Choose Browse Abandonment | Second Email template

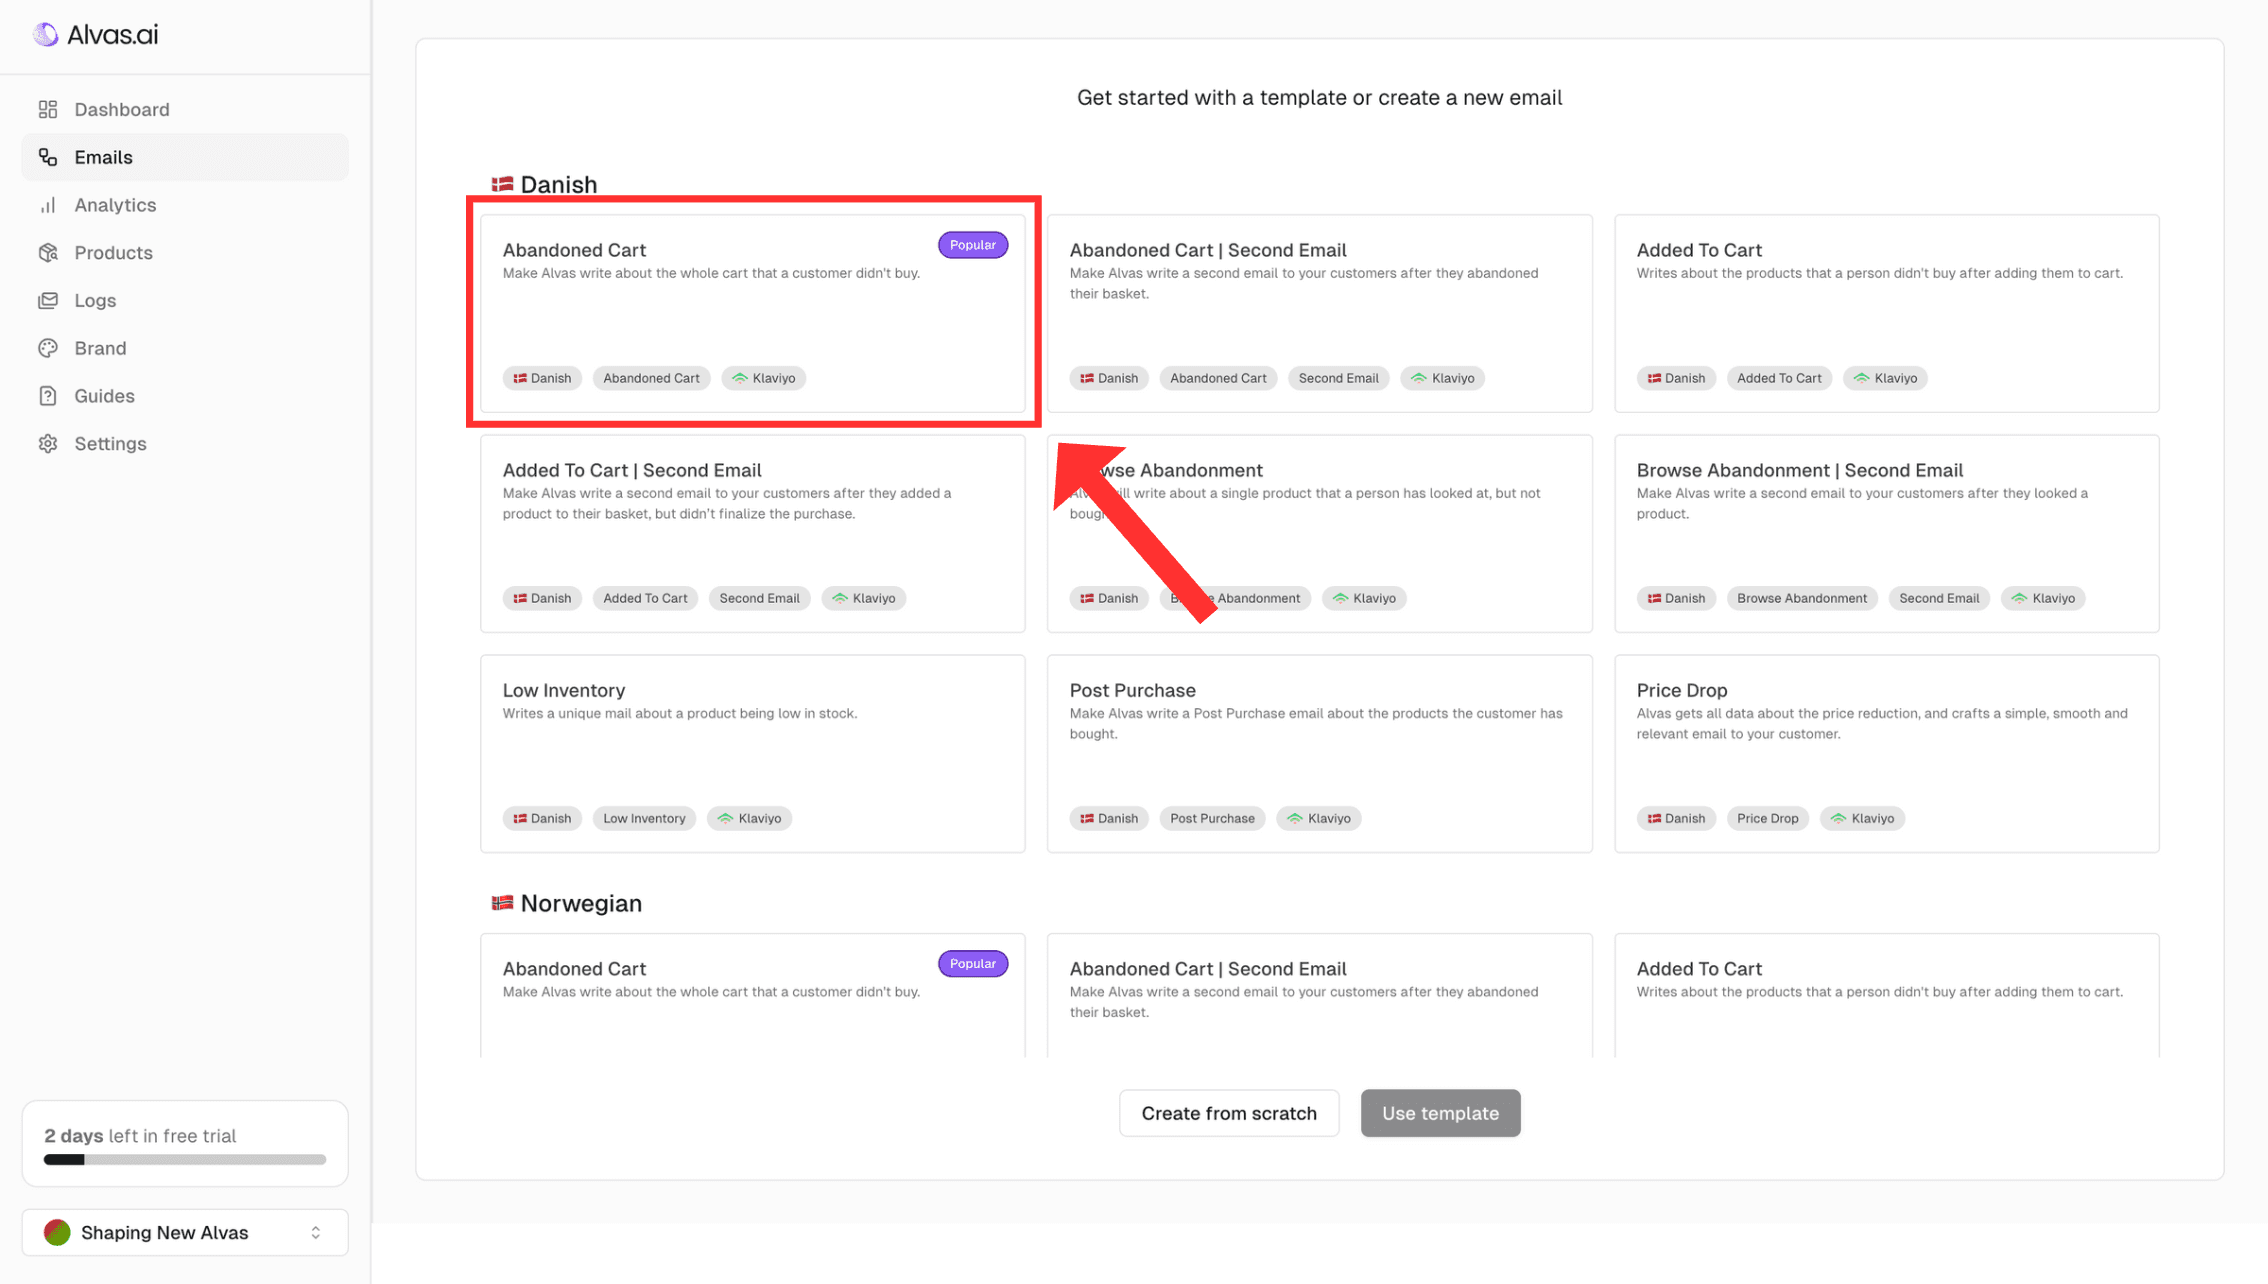pos(1886,533)
